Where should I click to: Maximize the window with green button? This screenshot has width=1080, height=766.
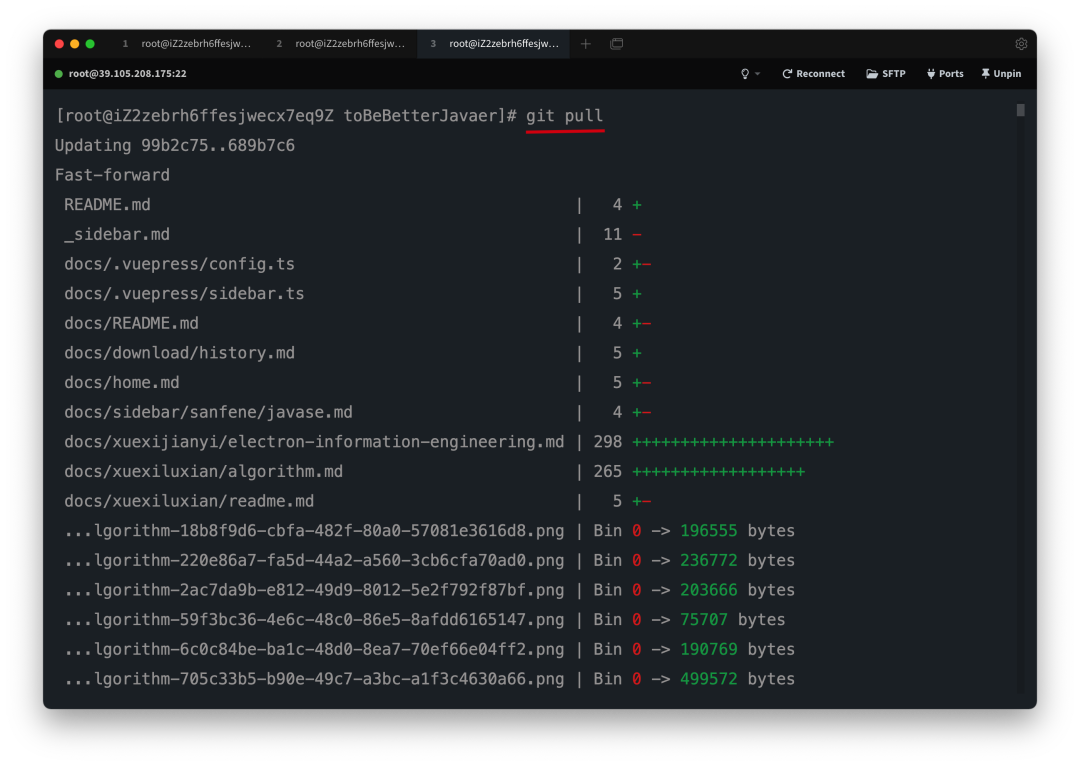tap(90, 43)
